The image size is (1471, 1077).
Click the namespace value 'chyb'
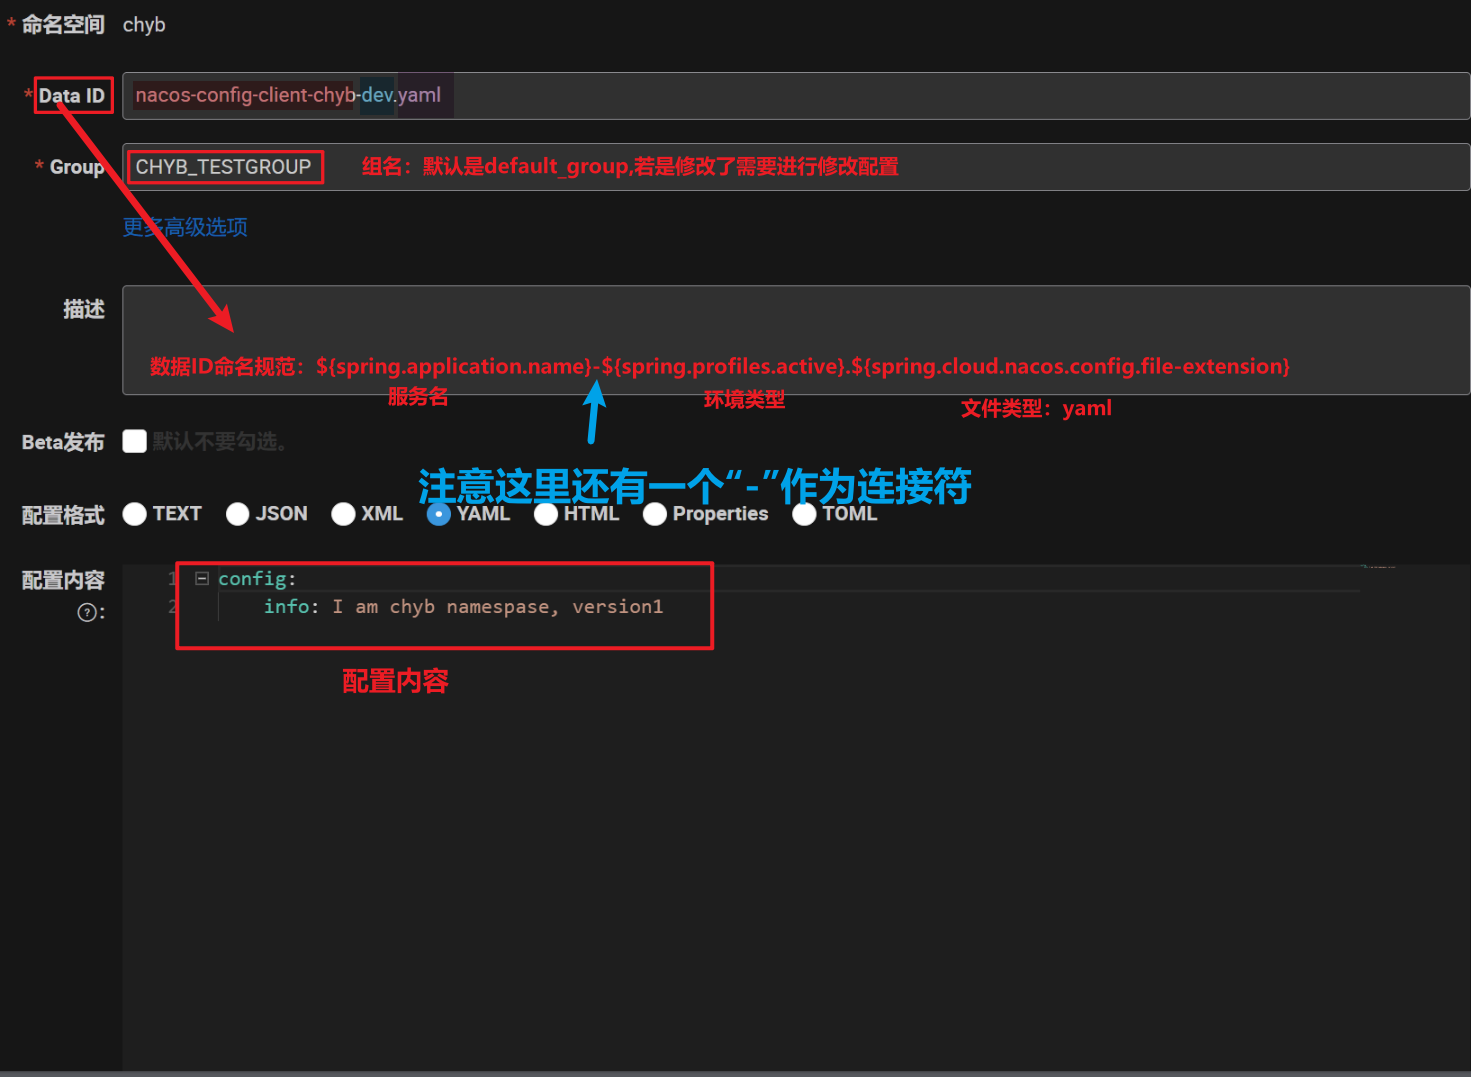point(144,25)
